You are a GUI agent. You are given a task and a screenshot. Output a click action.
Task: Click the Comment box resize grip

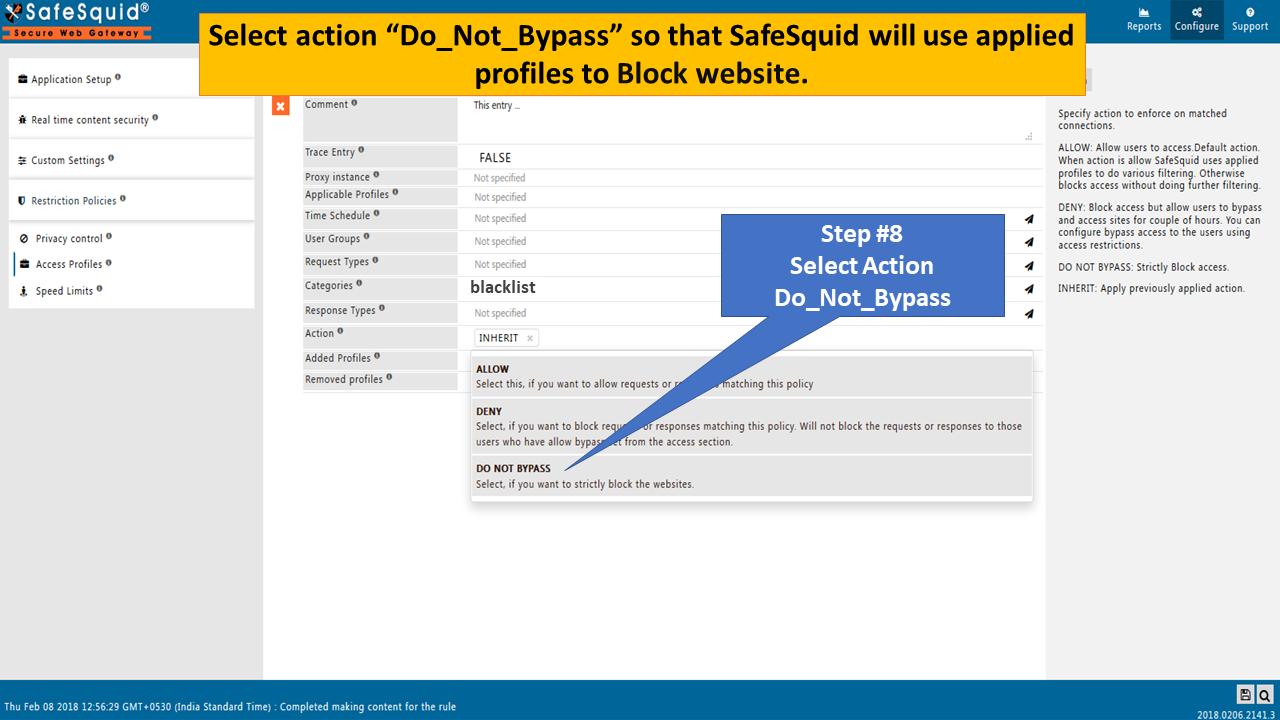(1029, 137)
